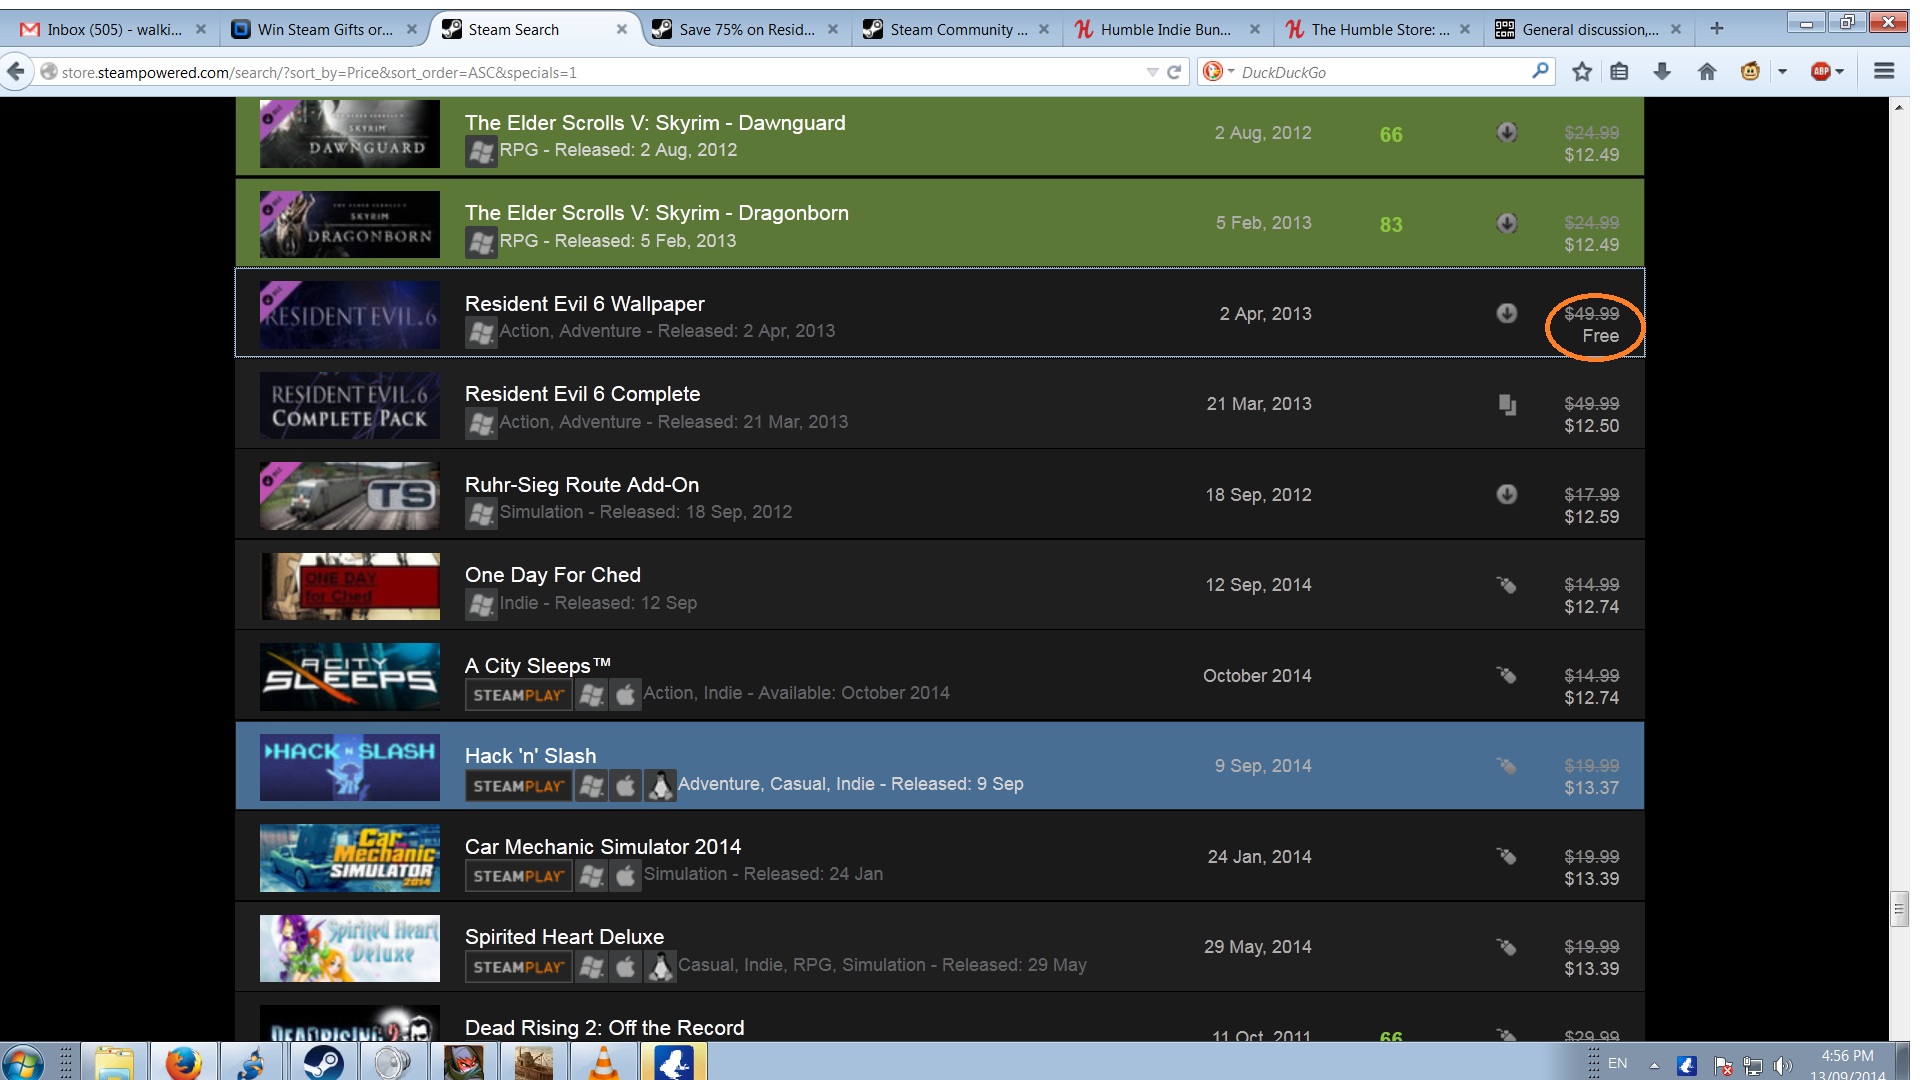Click the Windows Start orb

[23, 1062]
